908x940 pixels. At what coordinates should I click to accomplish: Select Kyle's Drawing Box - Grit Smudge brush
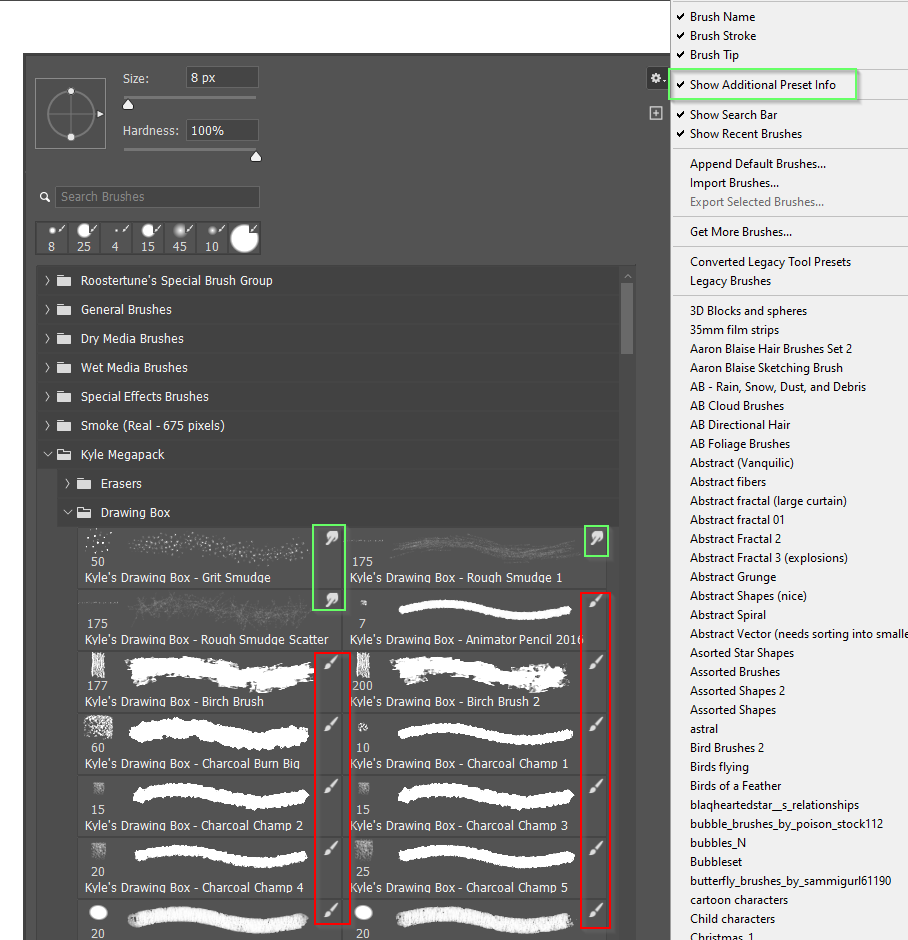(210, 558)
